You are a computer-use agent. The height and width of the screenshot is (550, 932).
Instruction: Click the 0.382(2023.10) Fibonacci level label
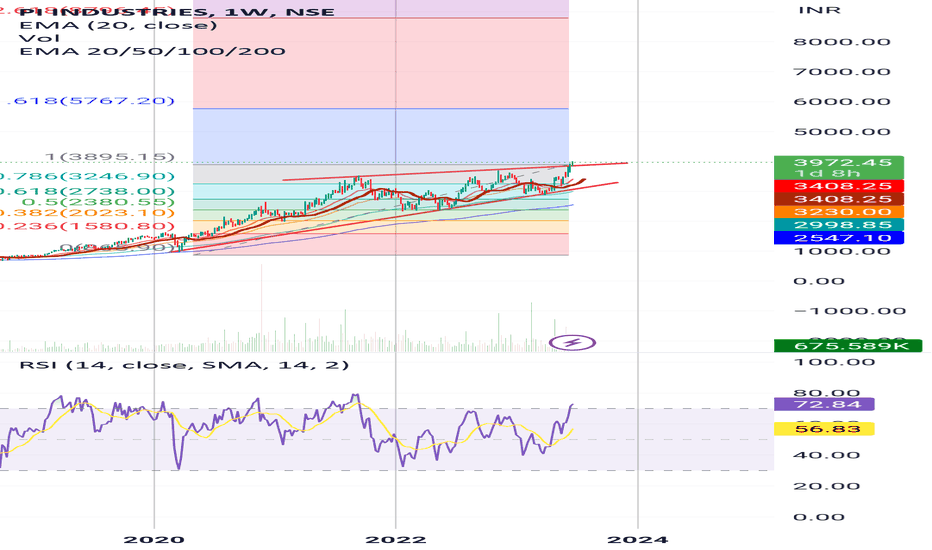(87, 213)
